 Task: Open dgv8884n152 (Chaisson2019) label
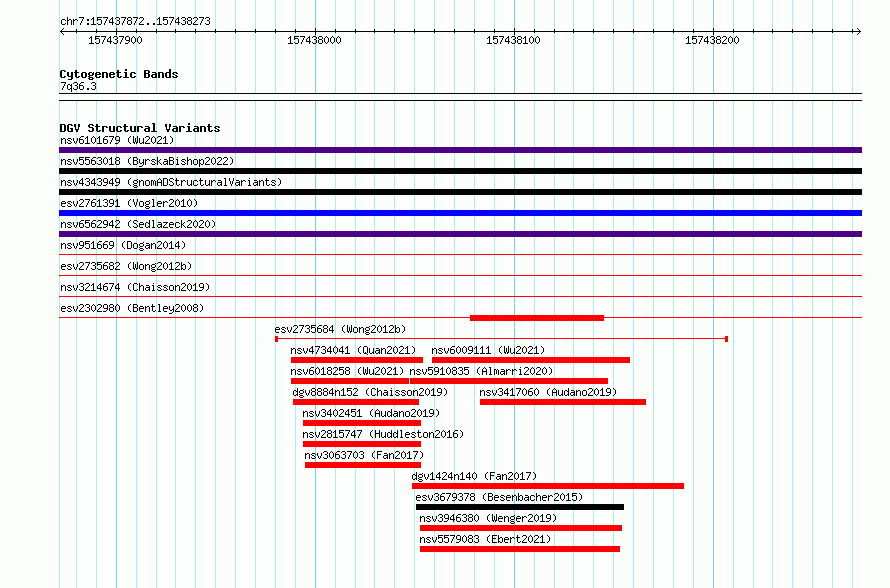click(370, 392)
